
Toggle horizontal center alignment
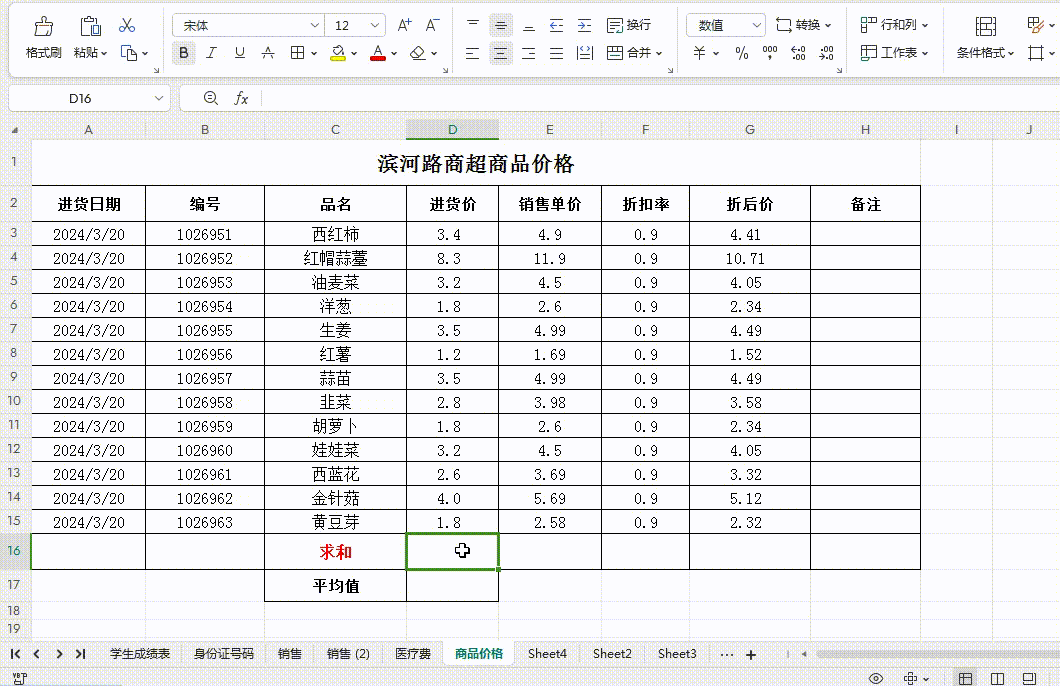click(x=501, y=53)
